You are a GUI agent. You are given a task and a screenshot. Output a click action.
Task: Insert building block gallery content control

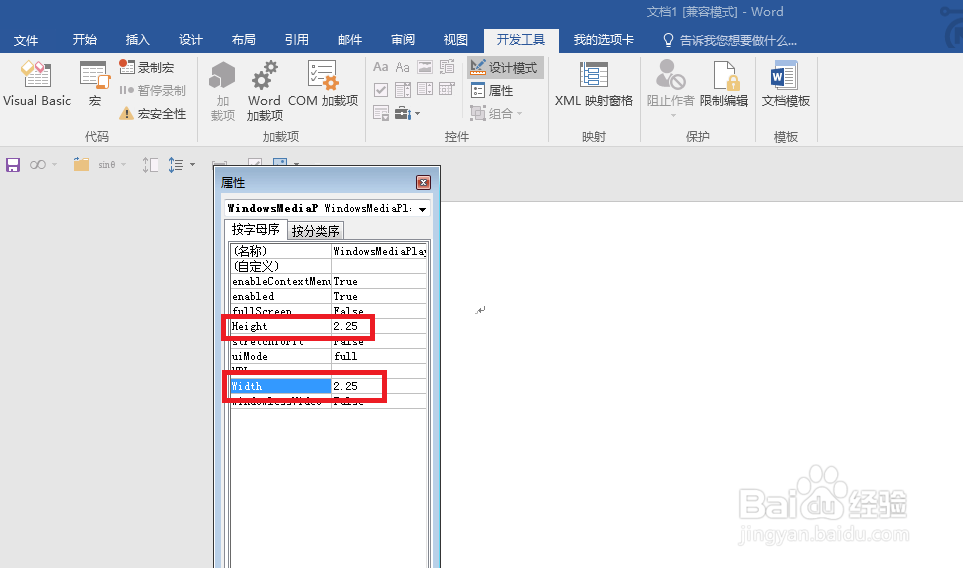point(447,67)
